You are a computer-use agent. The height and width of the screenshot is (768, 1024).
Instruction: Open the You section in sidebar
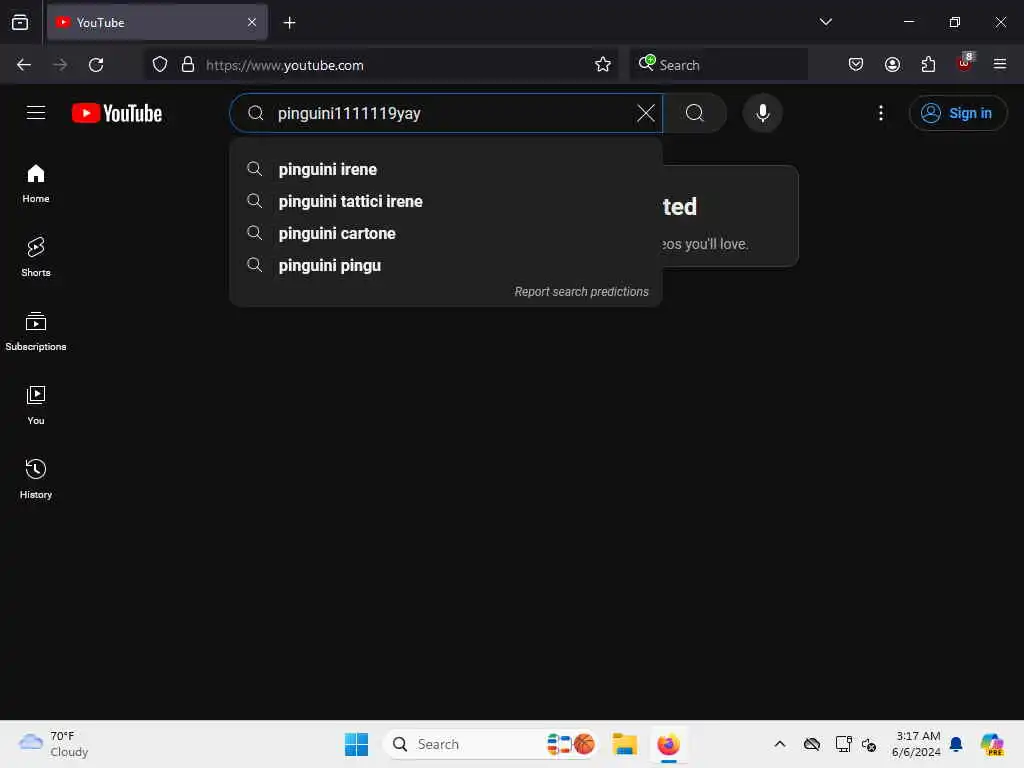[x=36, y=405]
